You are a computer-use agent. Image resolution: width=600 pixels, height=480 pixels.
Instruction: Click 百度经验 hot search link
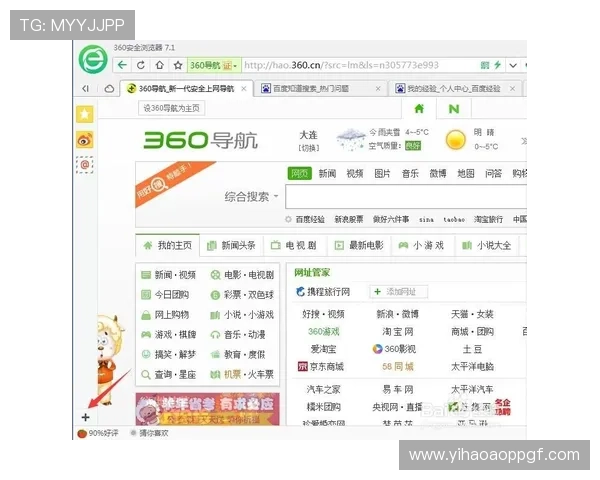click(x=310, y=219)
